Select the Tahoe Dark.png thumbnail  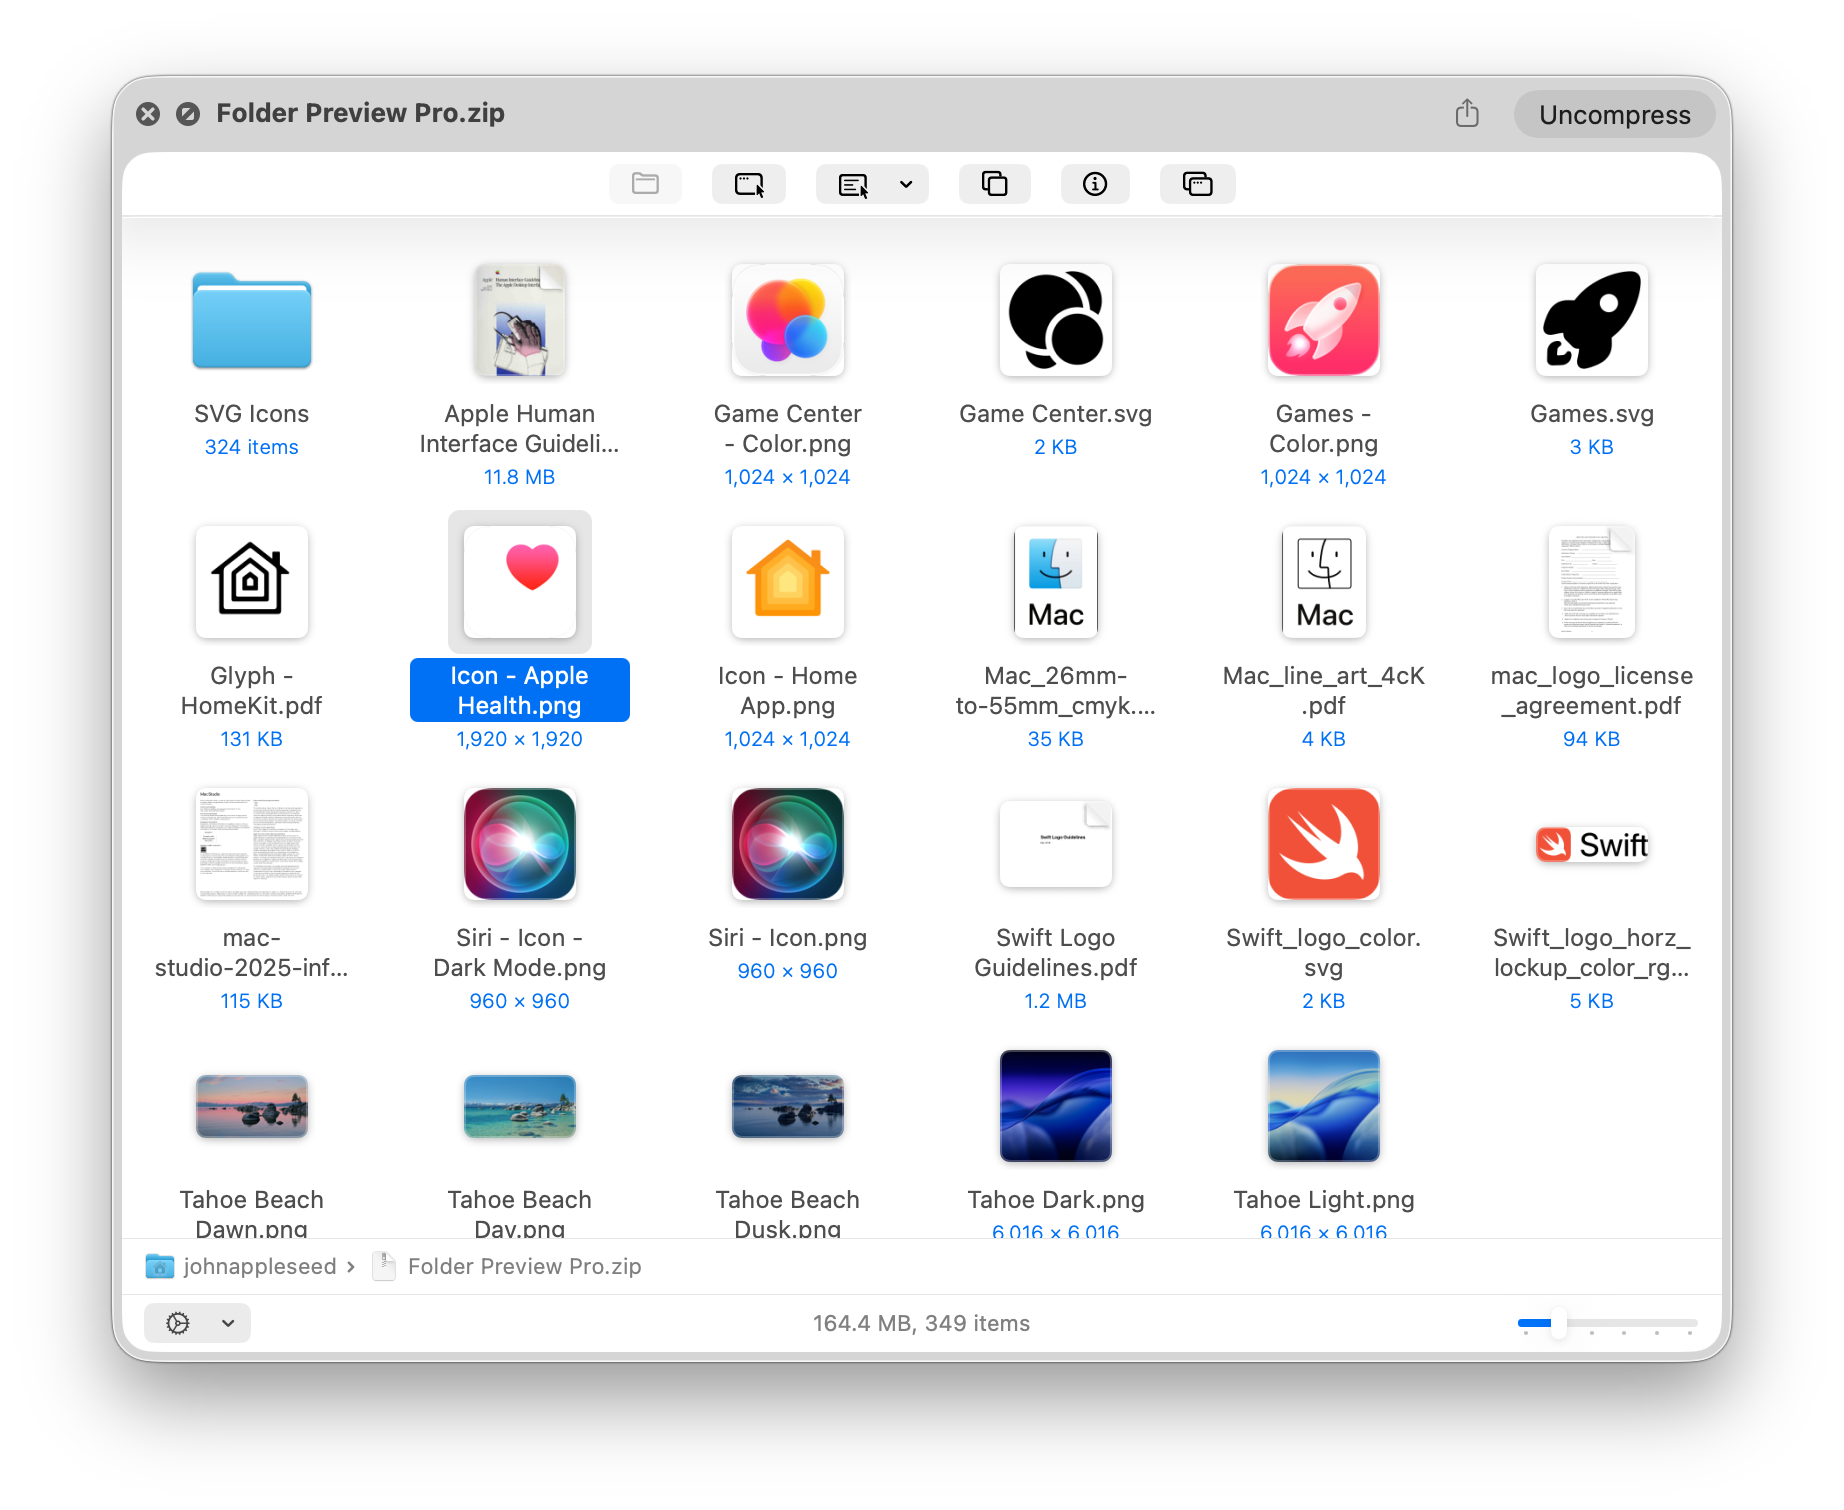(x=1055, y=1106)
